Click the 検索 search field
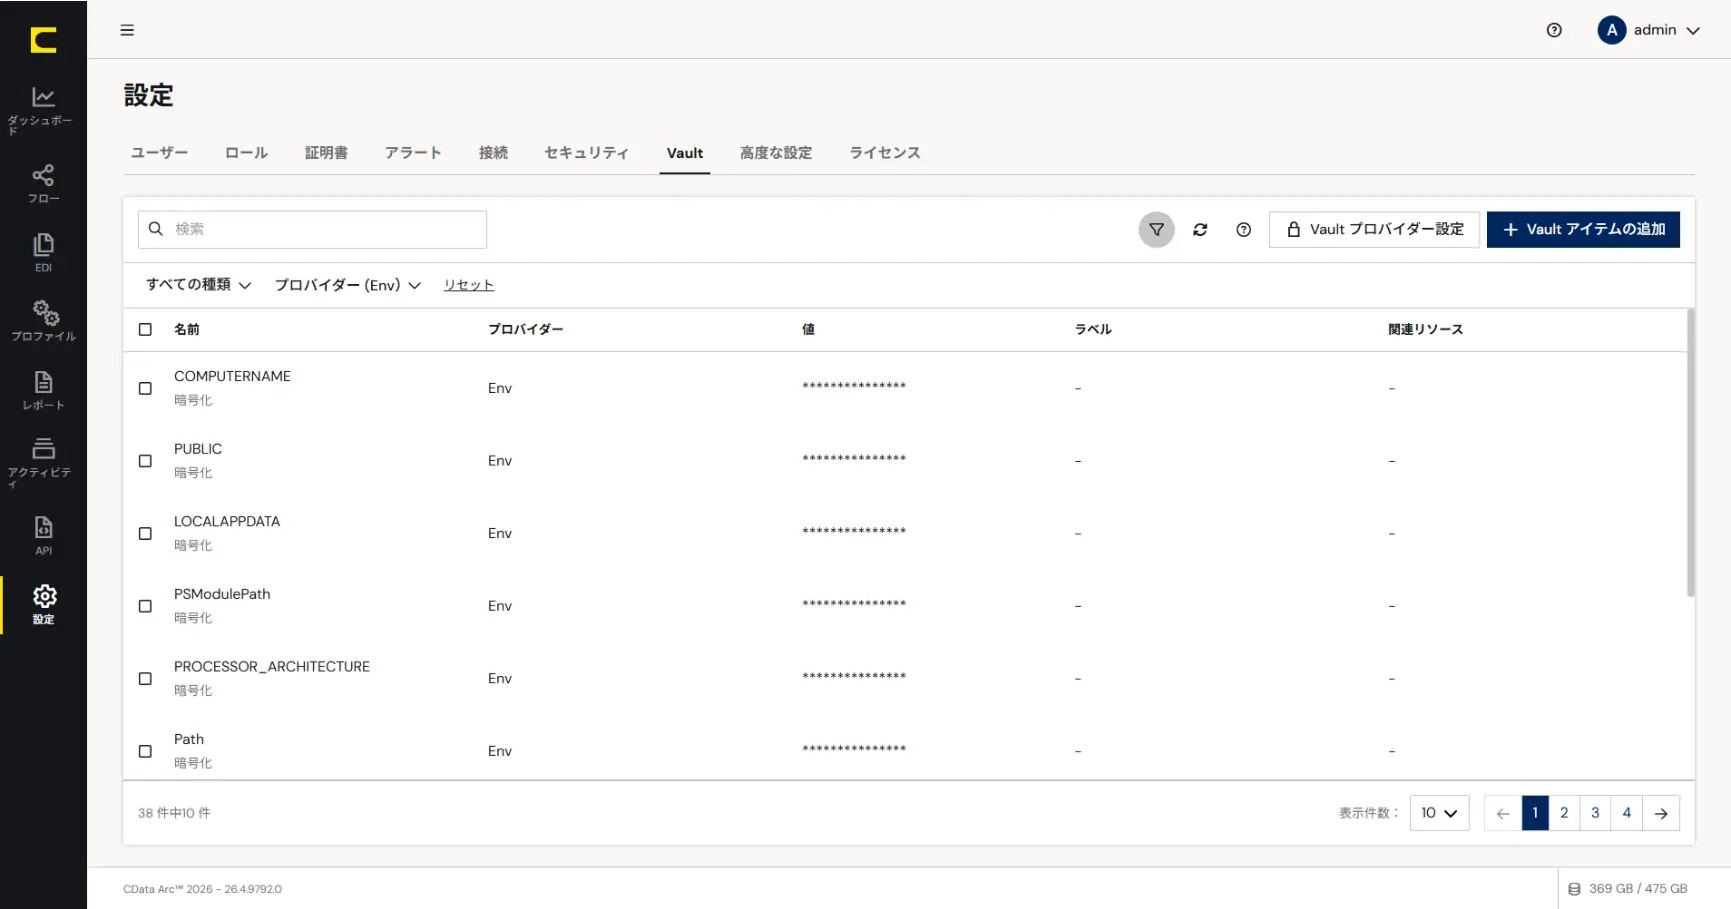 pos(312,229)
